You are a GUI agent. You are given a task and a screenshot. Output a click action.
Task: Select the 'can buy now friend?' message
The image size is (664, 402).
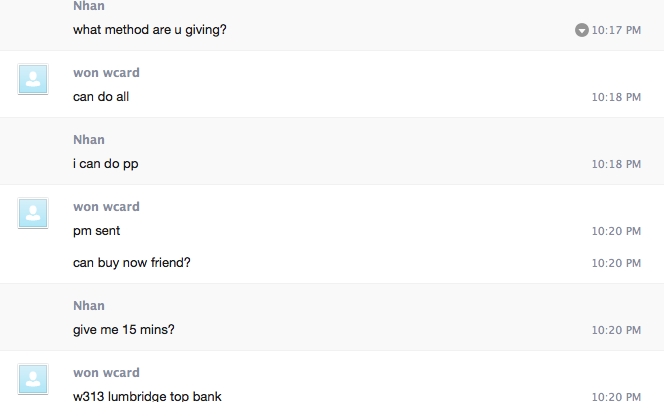click(132, 263)
